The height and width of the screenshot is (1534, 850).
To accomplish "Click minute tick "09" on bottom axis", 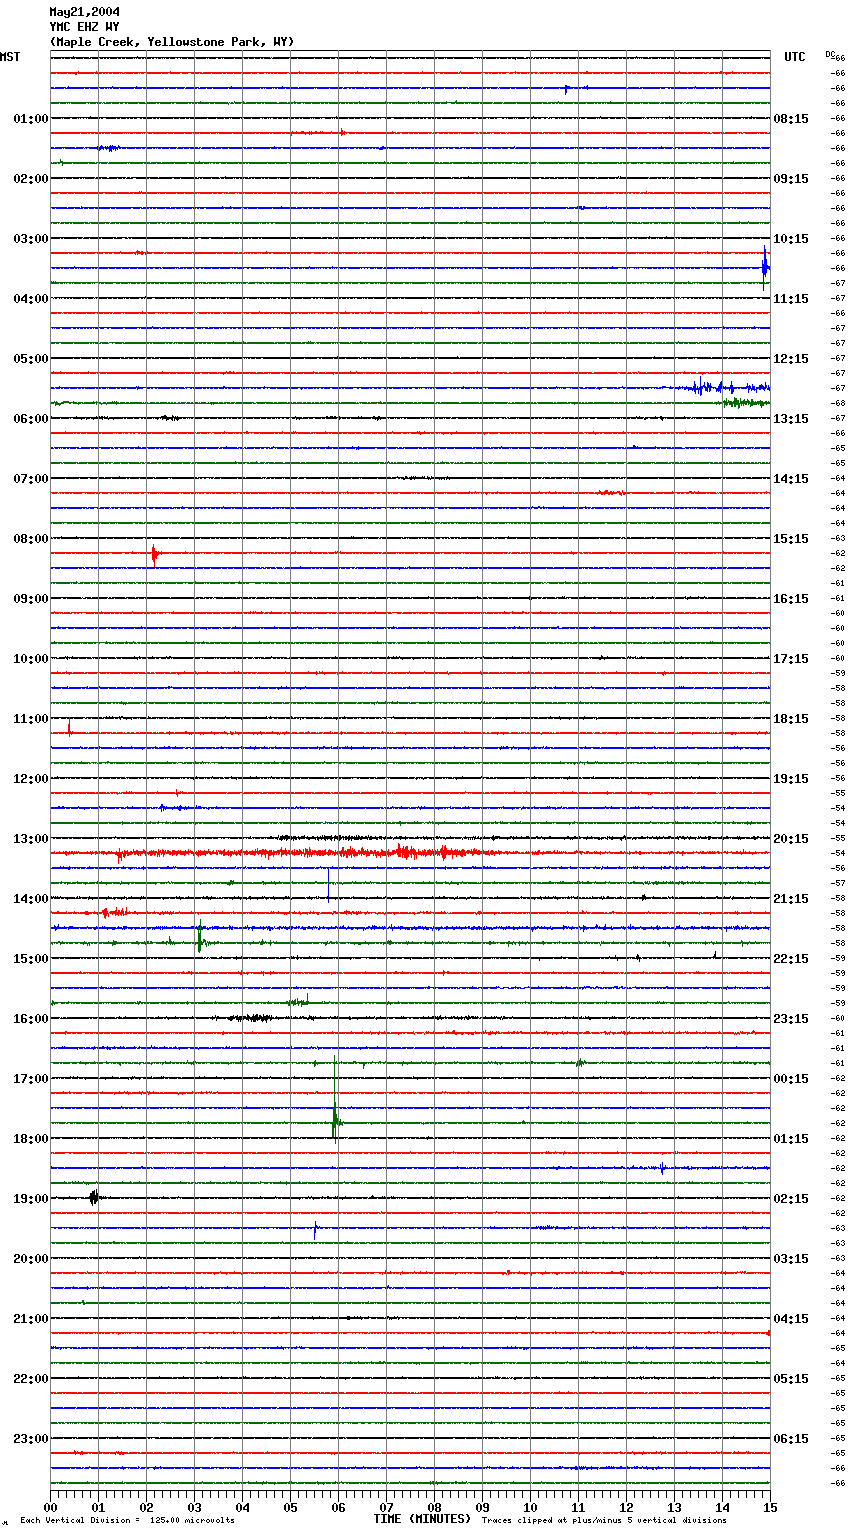I will coord(482,1507).
